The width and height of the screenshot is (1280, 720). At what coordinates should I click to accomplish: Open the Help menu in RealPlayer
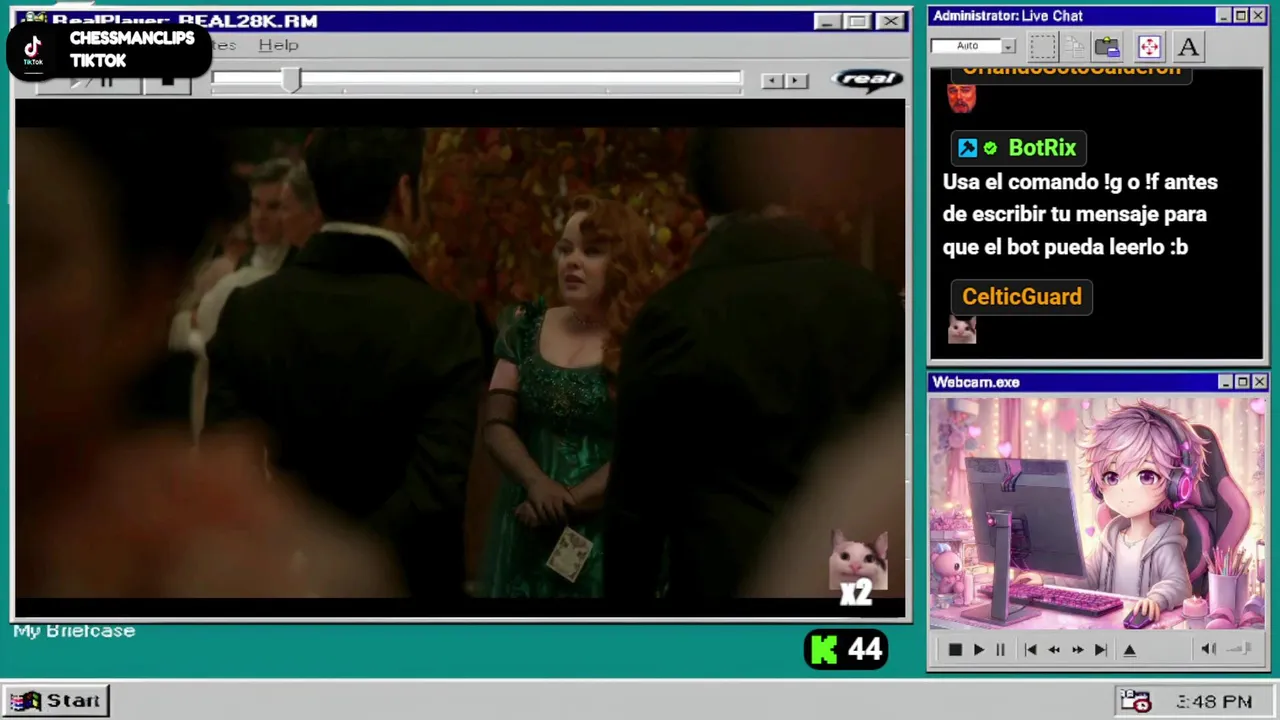[x=278, y=45]
